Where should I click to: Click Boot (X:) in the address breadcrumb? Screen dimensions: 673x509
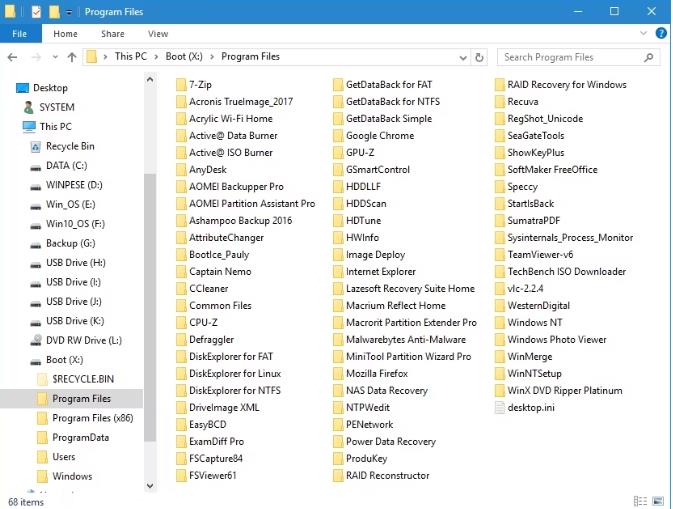pyautogui.click(x=184, y=58)
